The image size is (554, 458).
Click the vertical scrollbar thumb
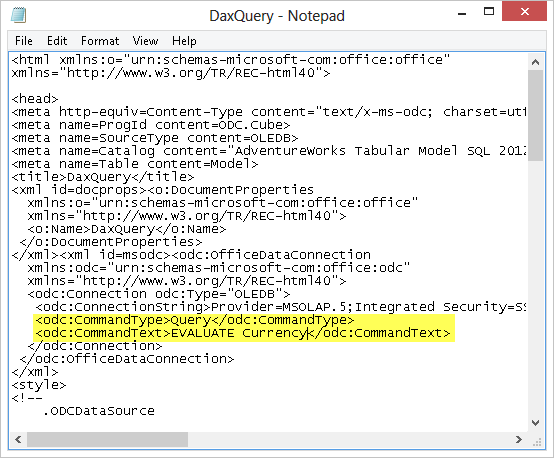point(536,116)
